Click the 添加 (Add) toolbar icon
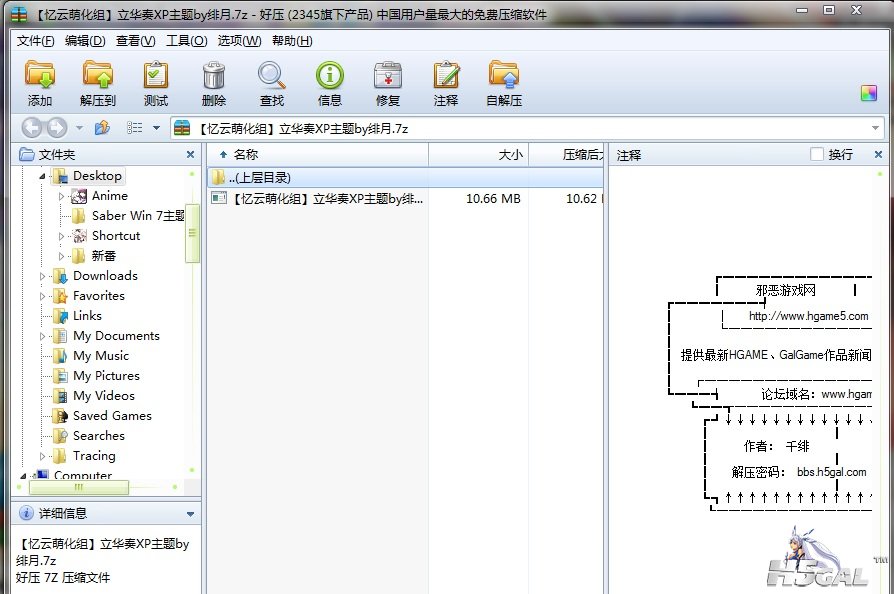The image size is (894, 594). [x=40, y=77]
